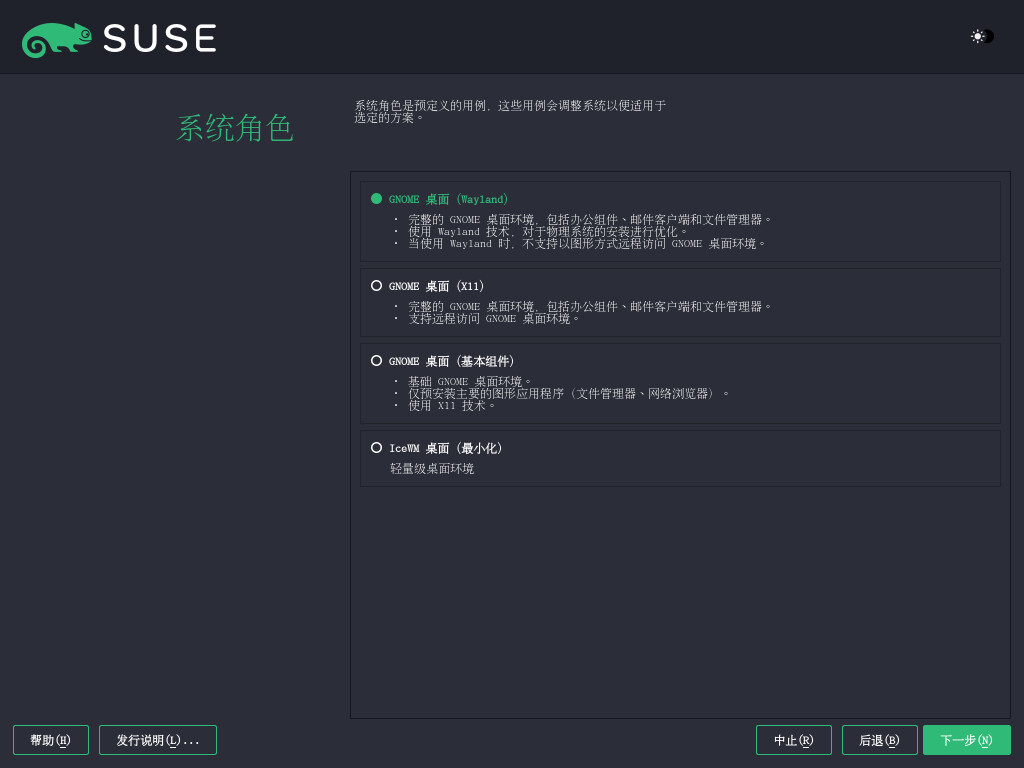Click the line 支持远程访问 GNOME 桌面环境
The width and height of the screenshot is (1024, 768).
point(493,319)
